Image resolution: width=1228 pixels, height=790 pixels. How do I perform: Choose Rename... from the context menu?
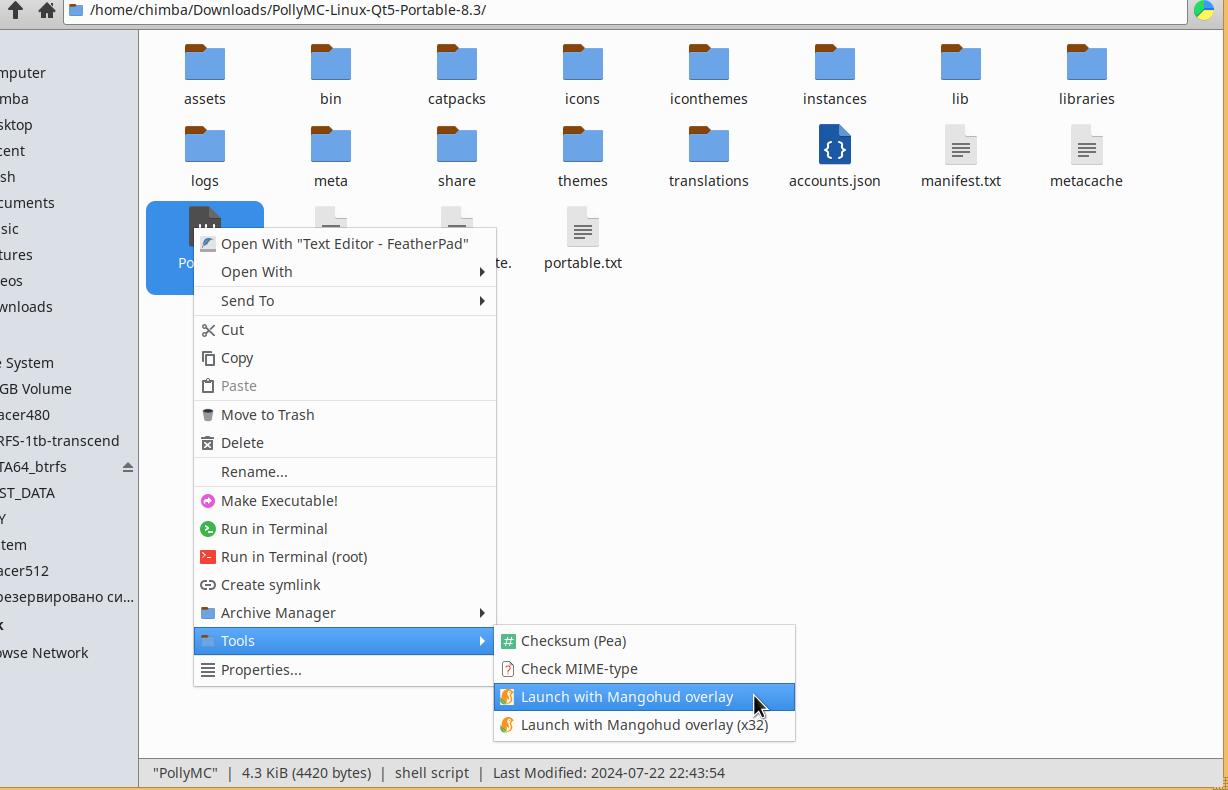(x=345, y=472)
